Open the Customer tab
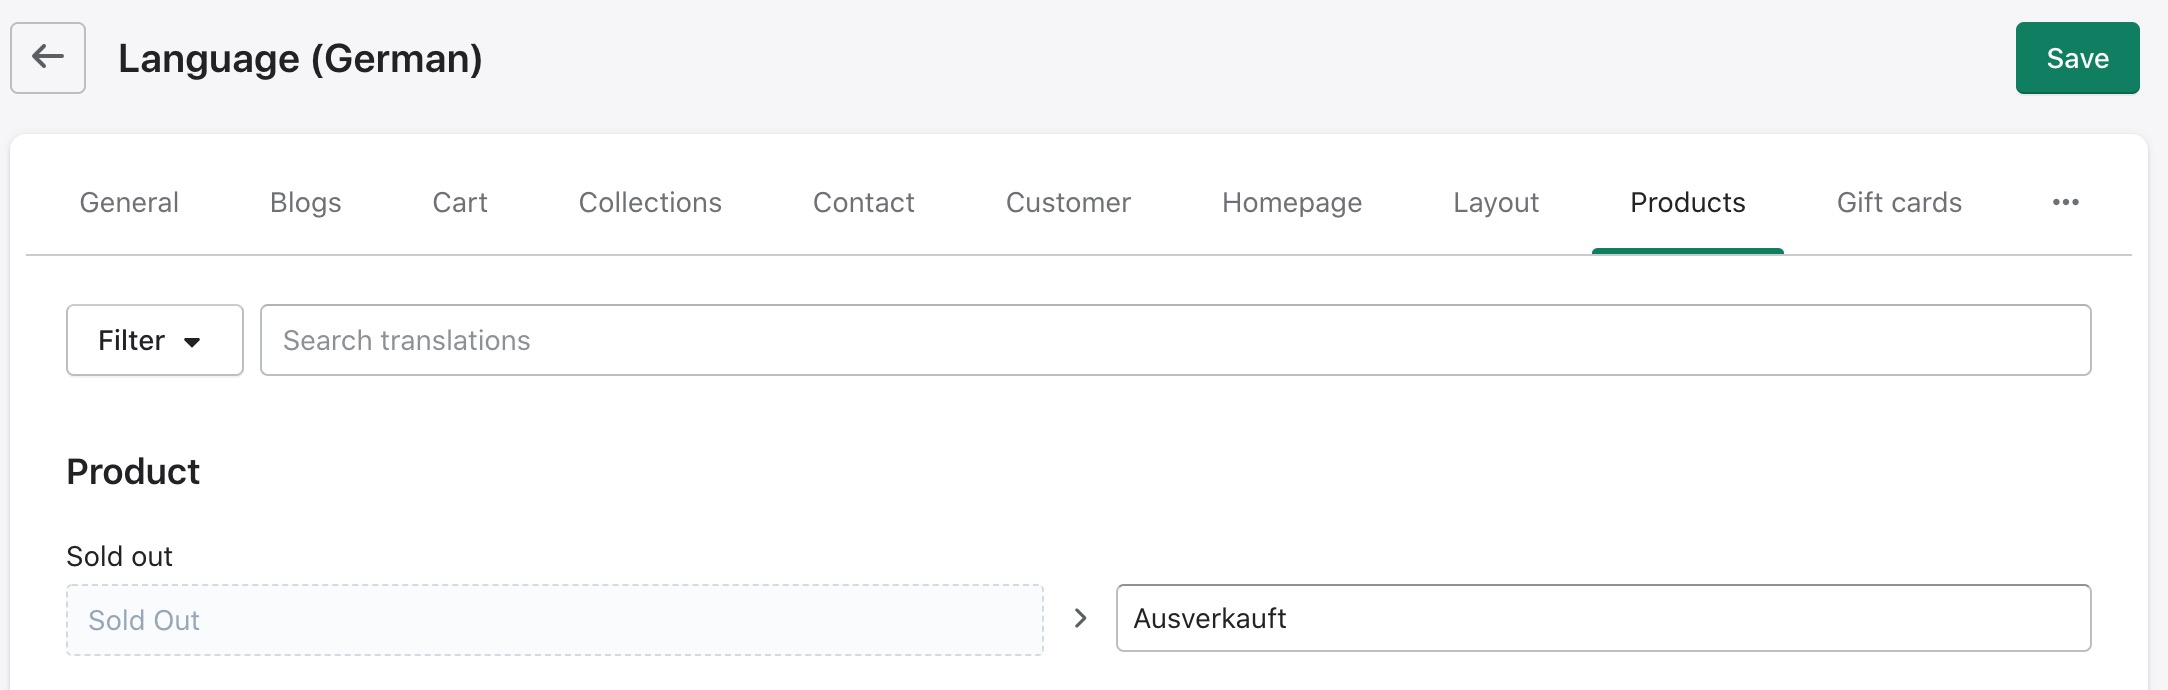 (1068, 203)
